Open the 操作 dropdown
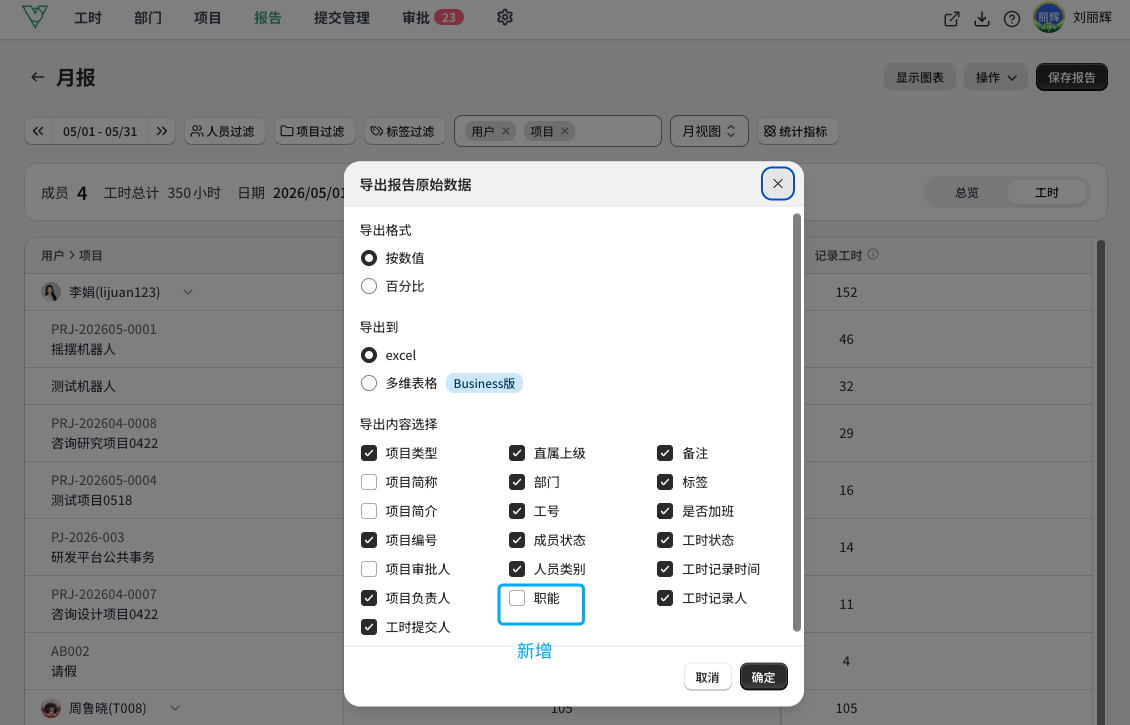 pyautogui.click(x=995, y=77)
